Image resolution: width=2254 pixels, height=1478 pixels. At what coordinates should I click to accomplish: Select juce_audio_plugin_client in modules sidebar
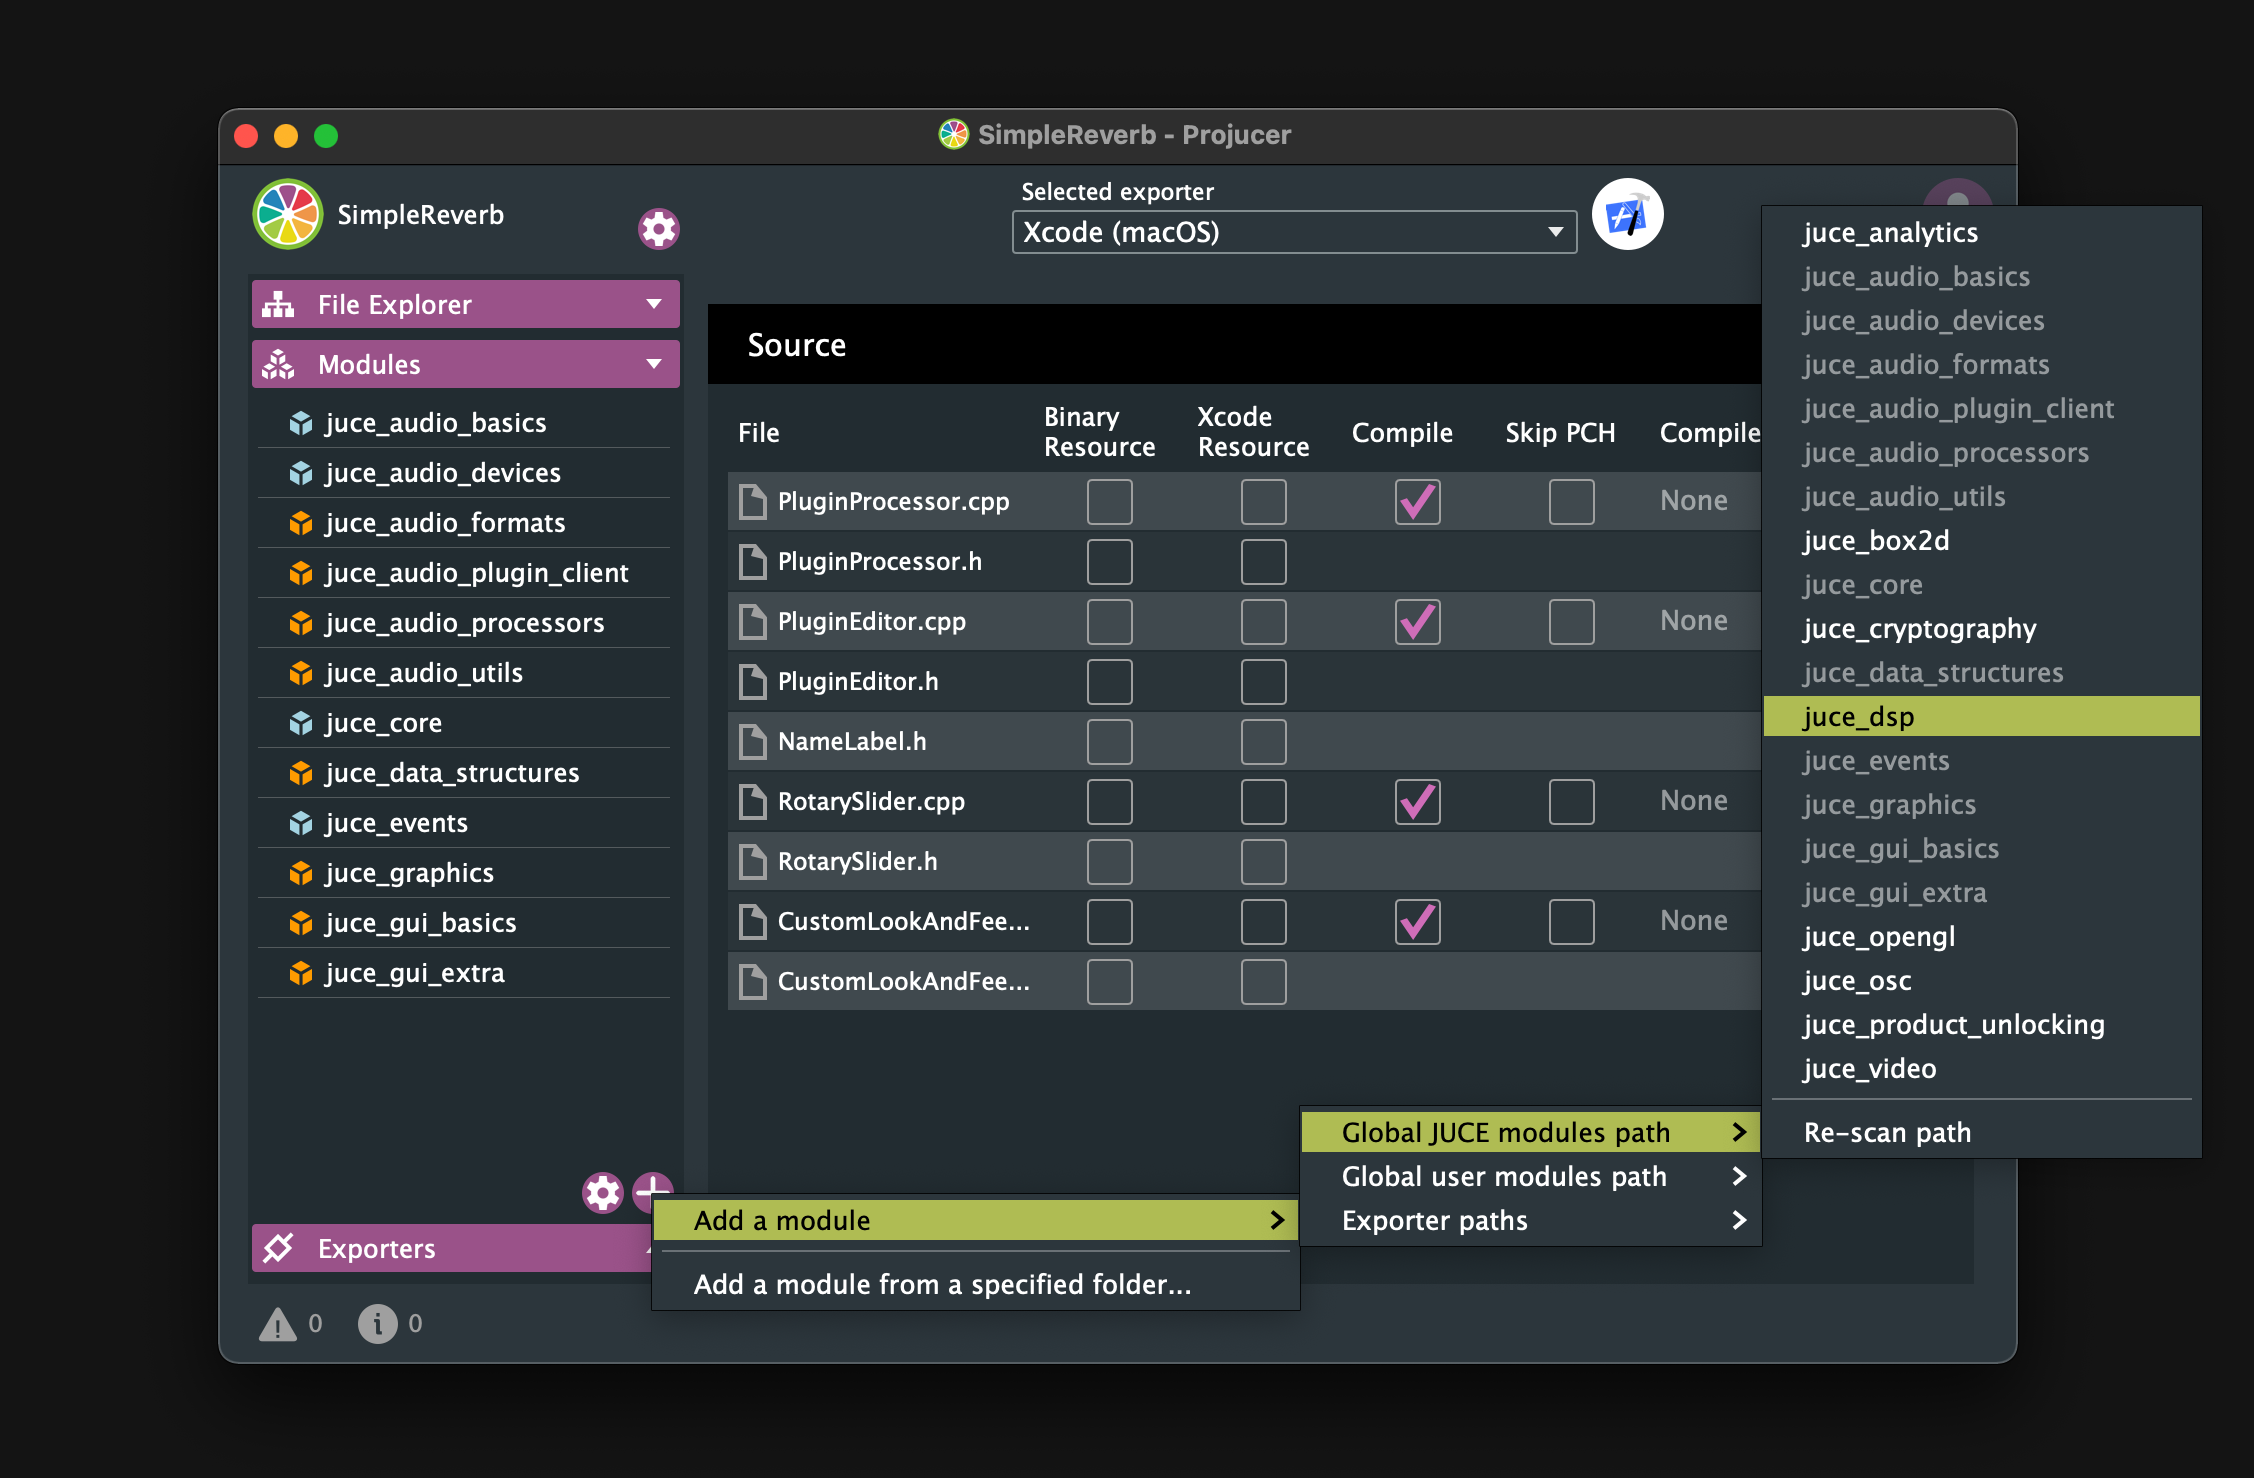pyautogui.click(x=464, y=573)
